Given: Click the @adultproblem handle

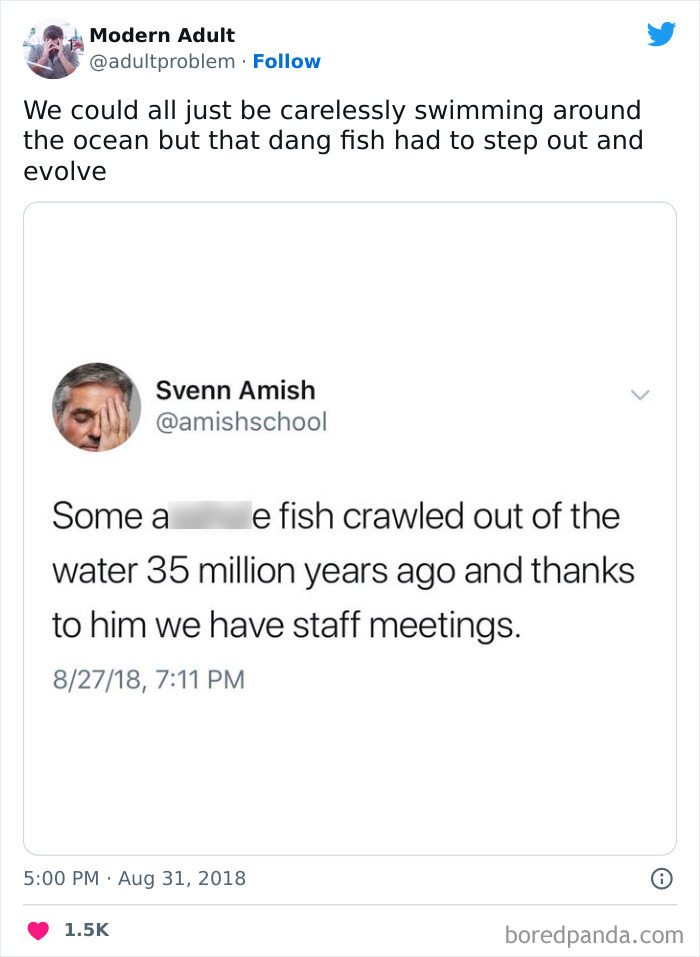Looking at the screenshot, I should click(162, 61).
